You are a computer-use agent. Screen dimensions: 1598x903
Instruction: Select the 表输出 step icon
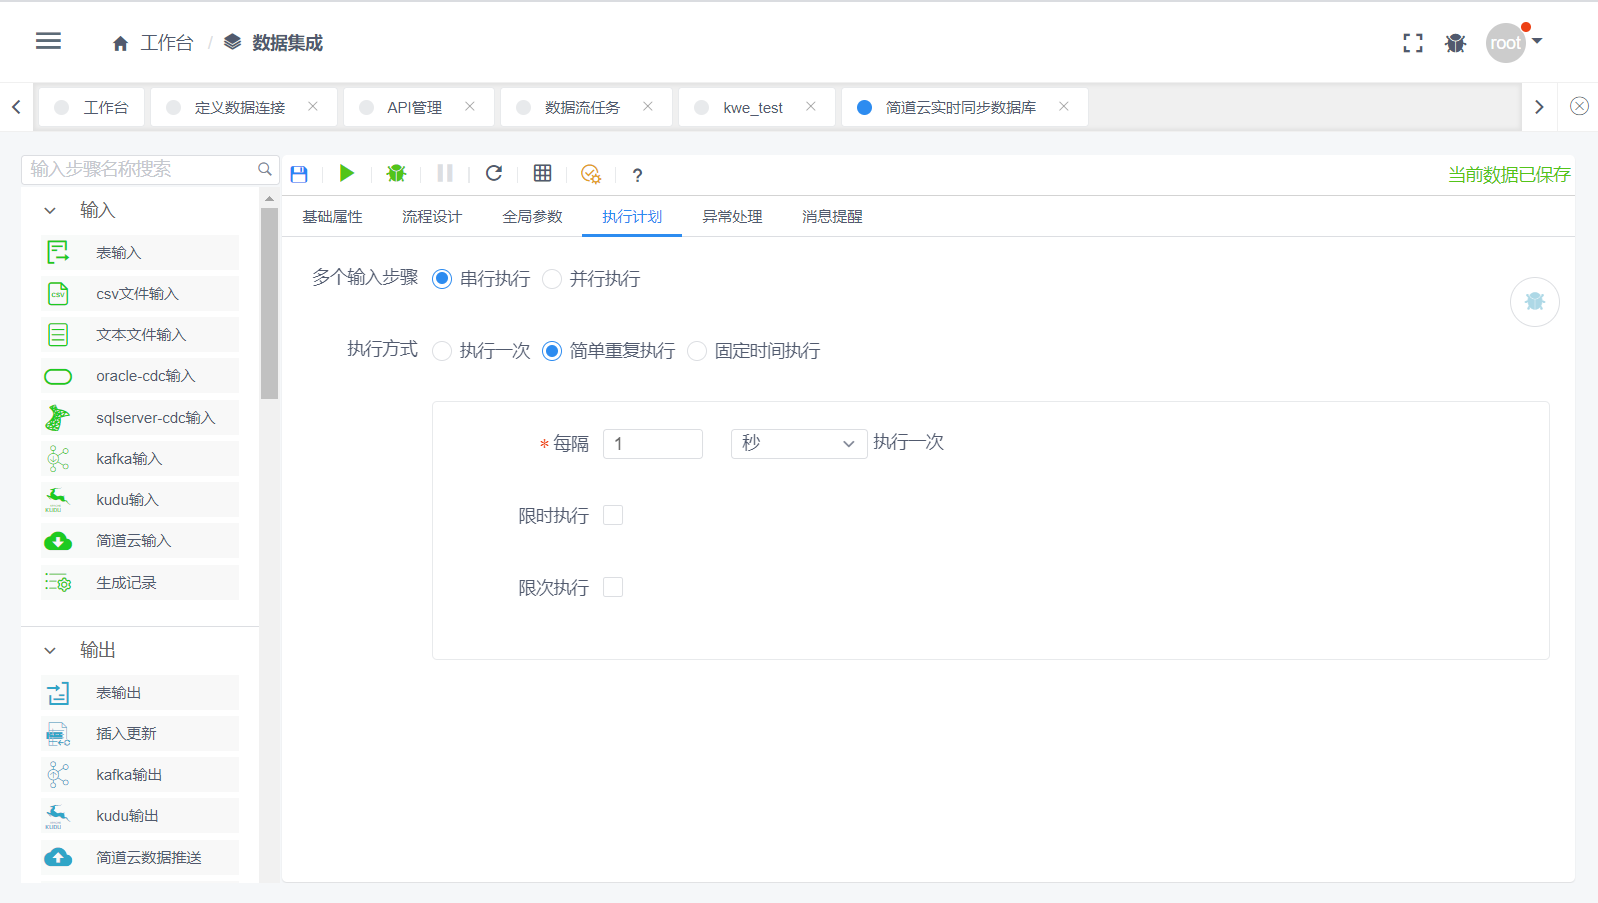(58, 693)
